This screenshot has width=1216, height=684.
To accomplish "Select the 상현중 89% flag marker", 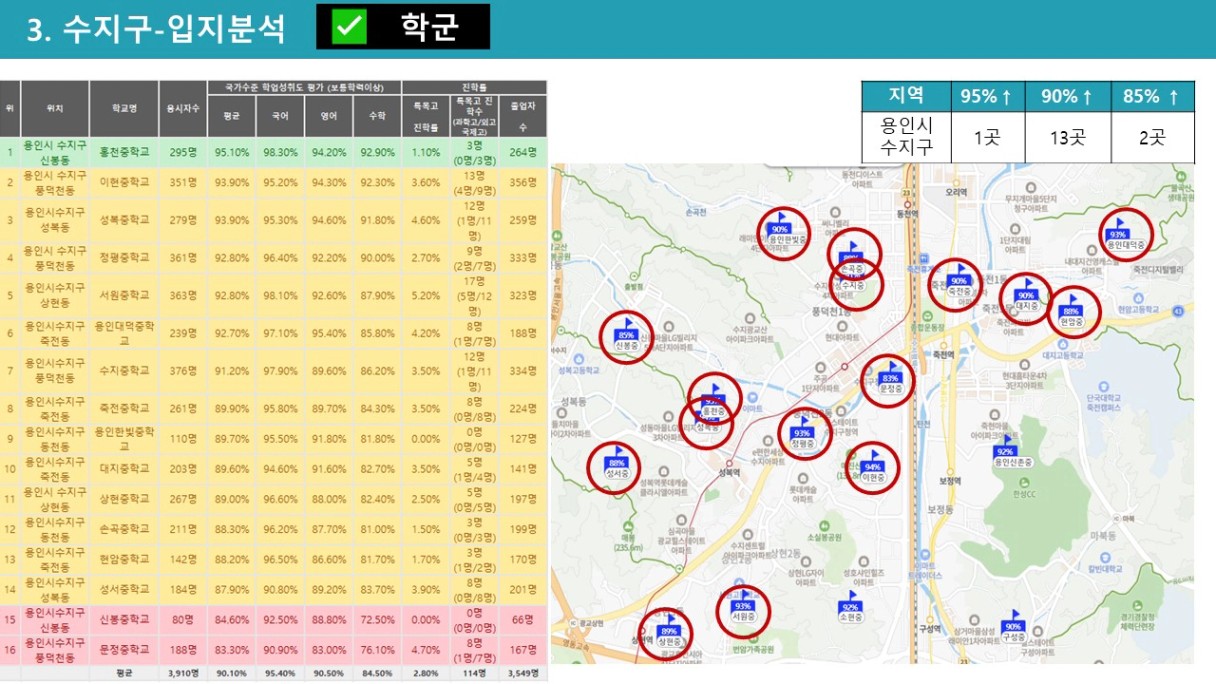I will click(670, 628).
